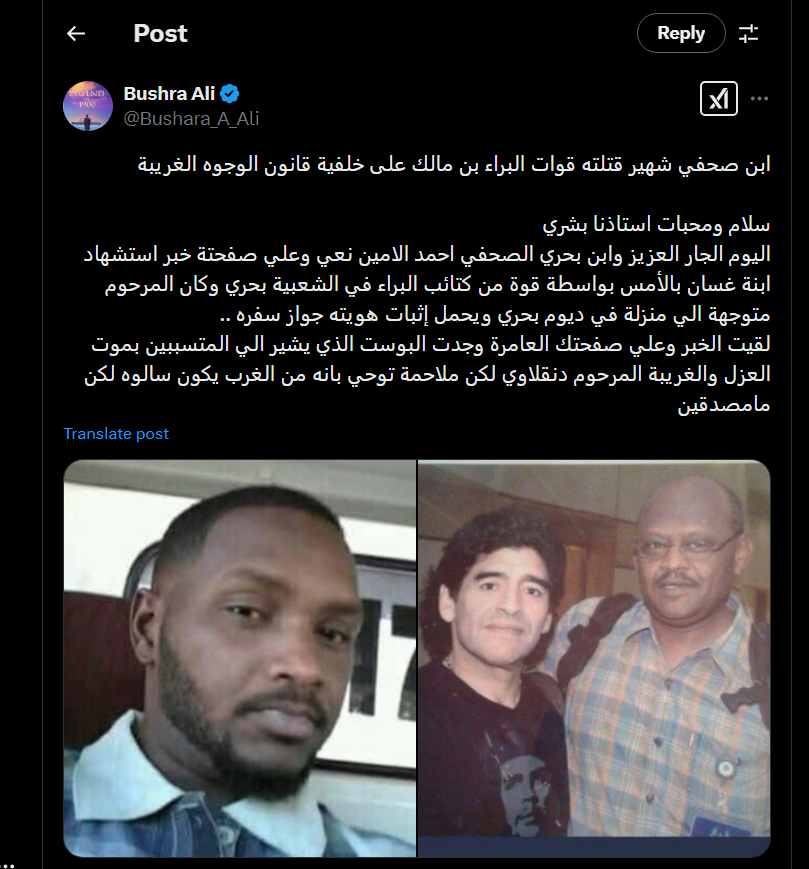Open the reply sort settings icon

749,34
